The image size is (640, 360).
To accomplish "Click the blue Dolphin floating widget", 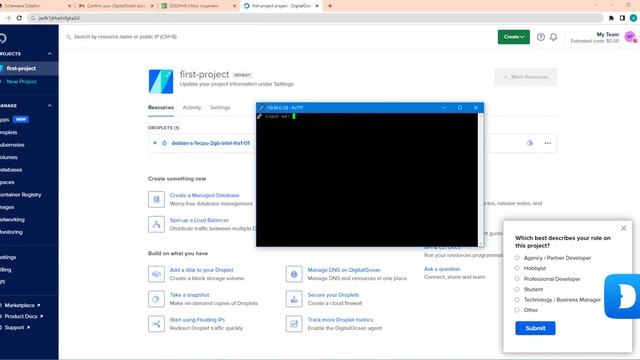I will (622, 296).
